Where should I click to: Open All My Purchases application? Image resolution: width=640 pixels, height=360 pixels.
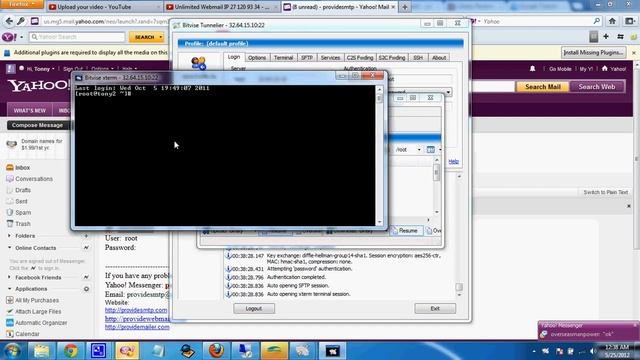coord(36,300)
